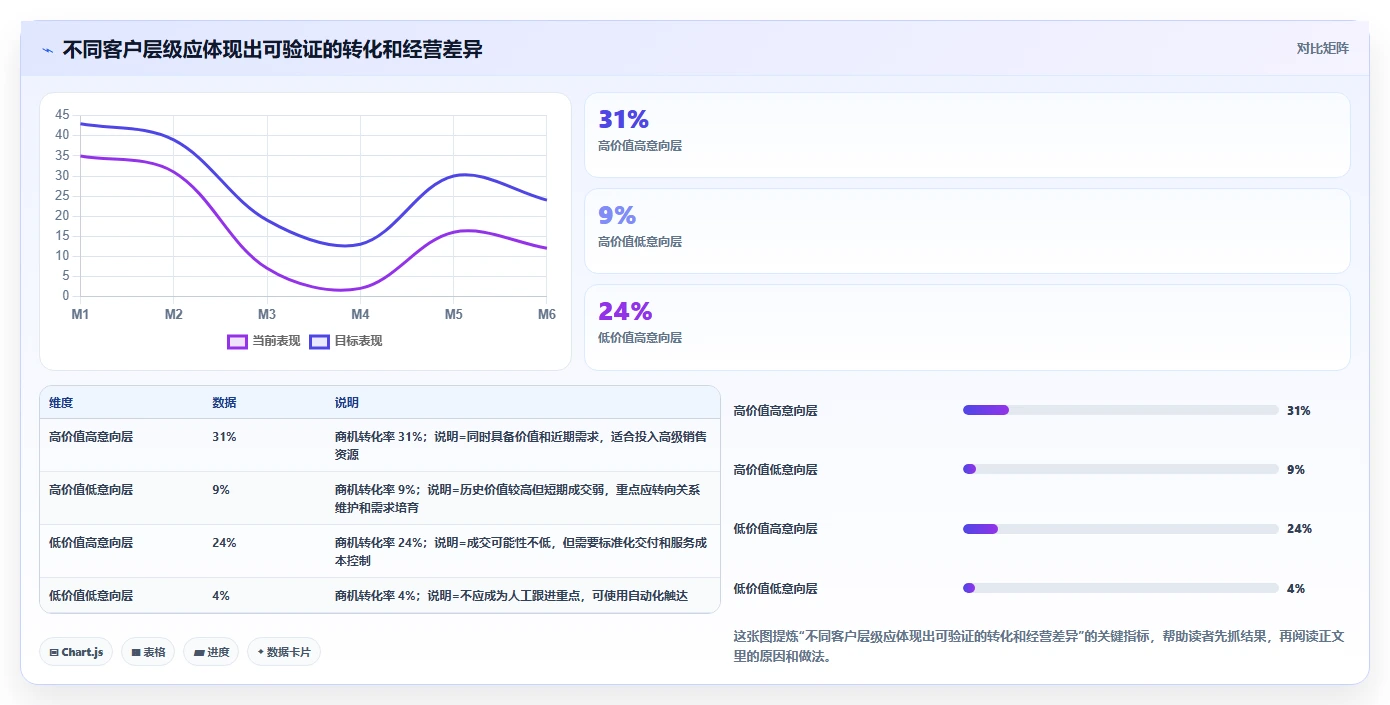Toggle the 目标表现 legend swatch
This screenshot has width=1390, height=705.
319,341
